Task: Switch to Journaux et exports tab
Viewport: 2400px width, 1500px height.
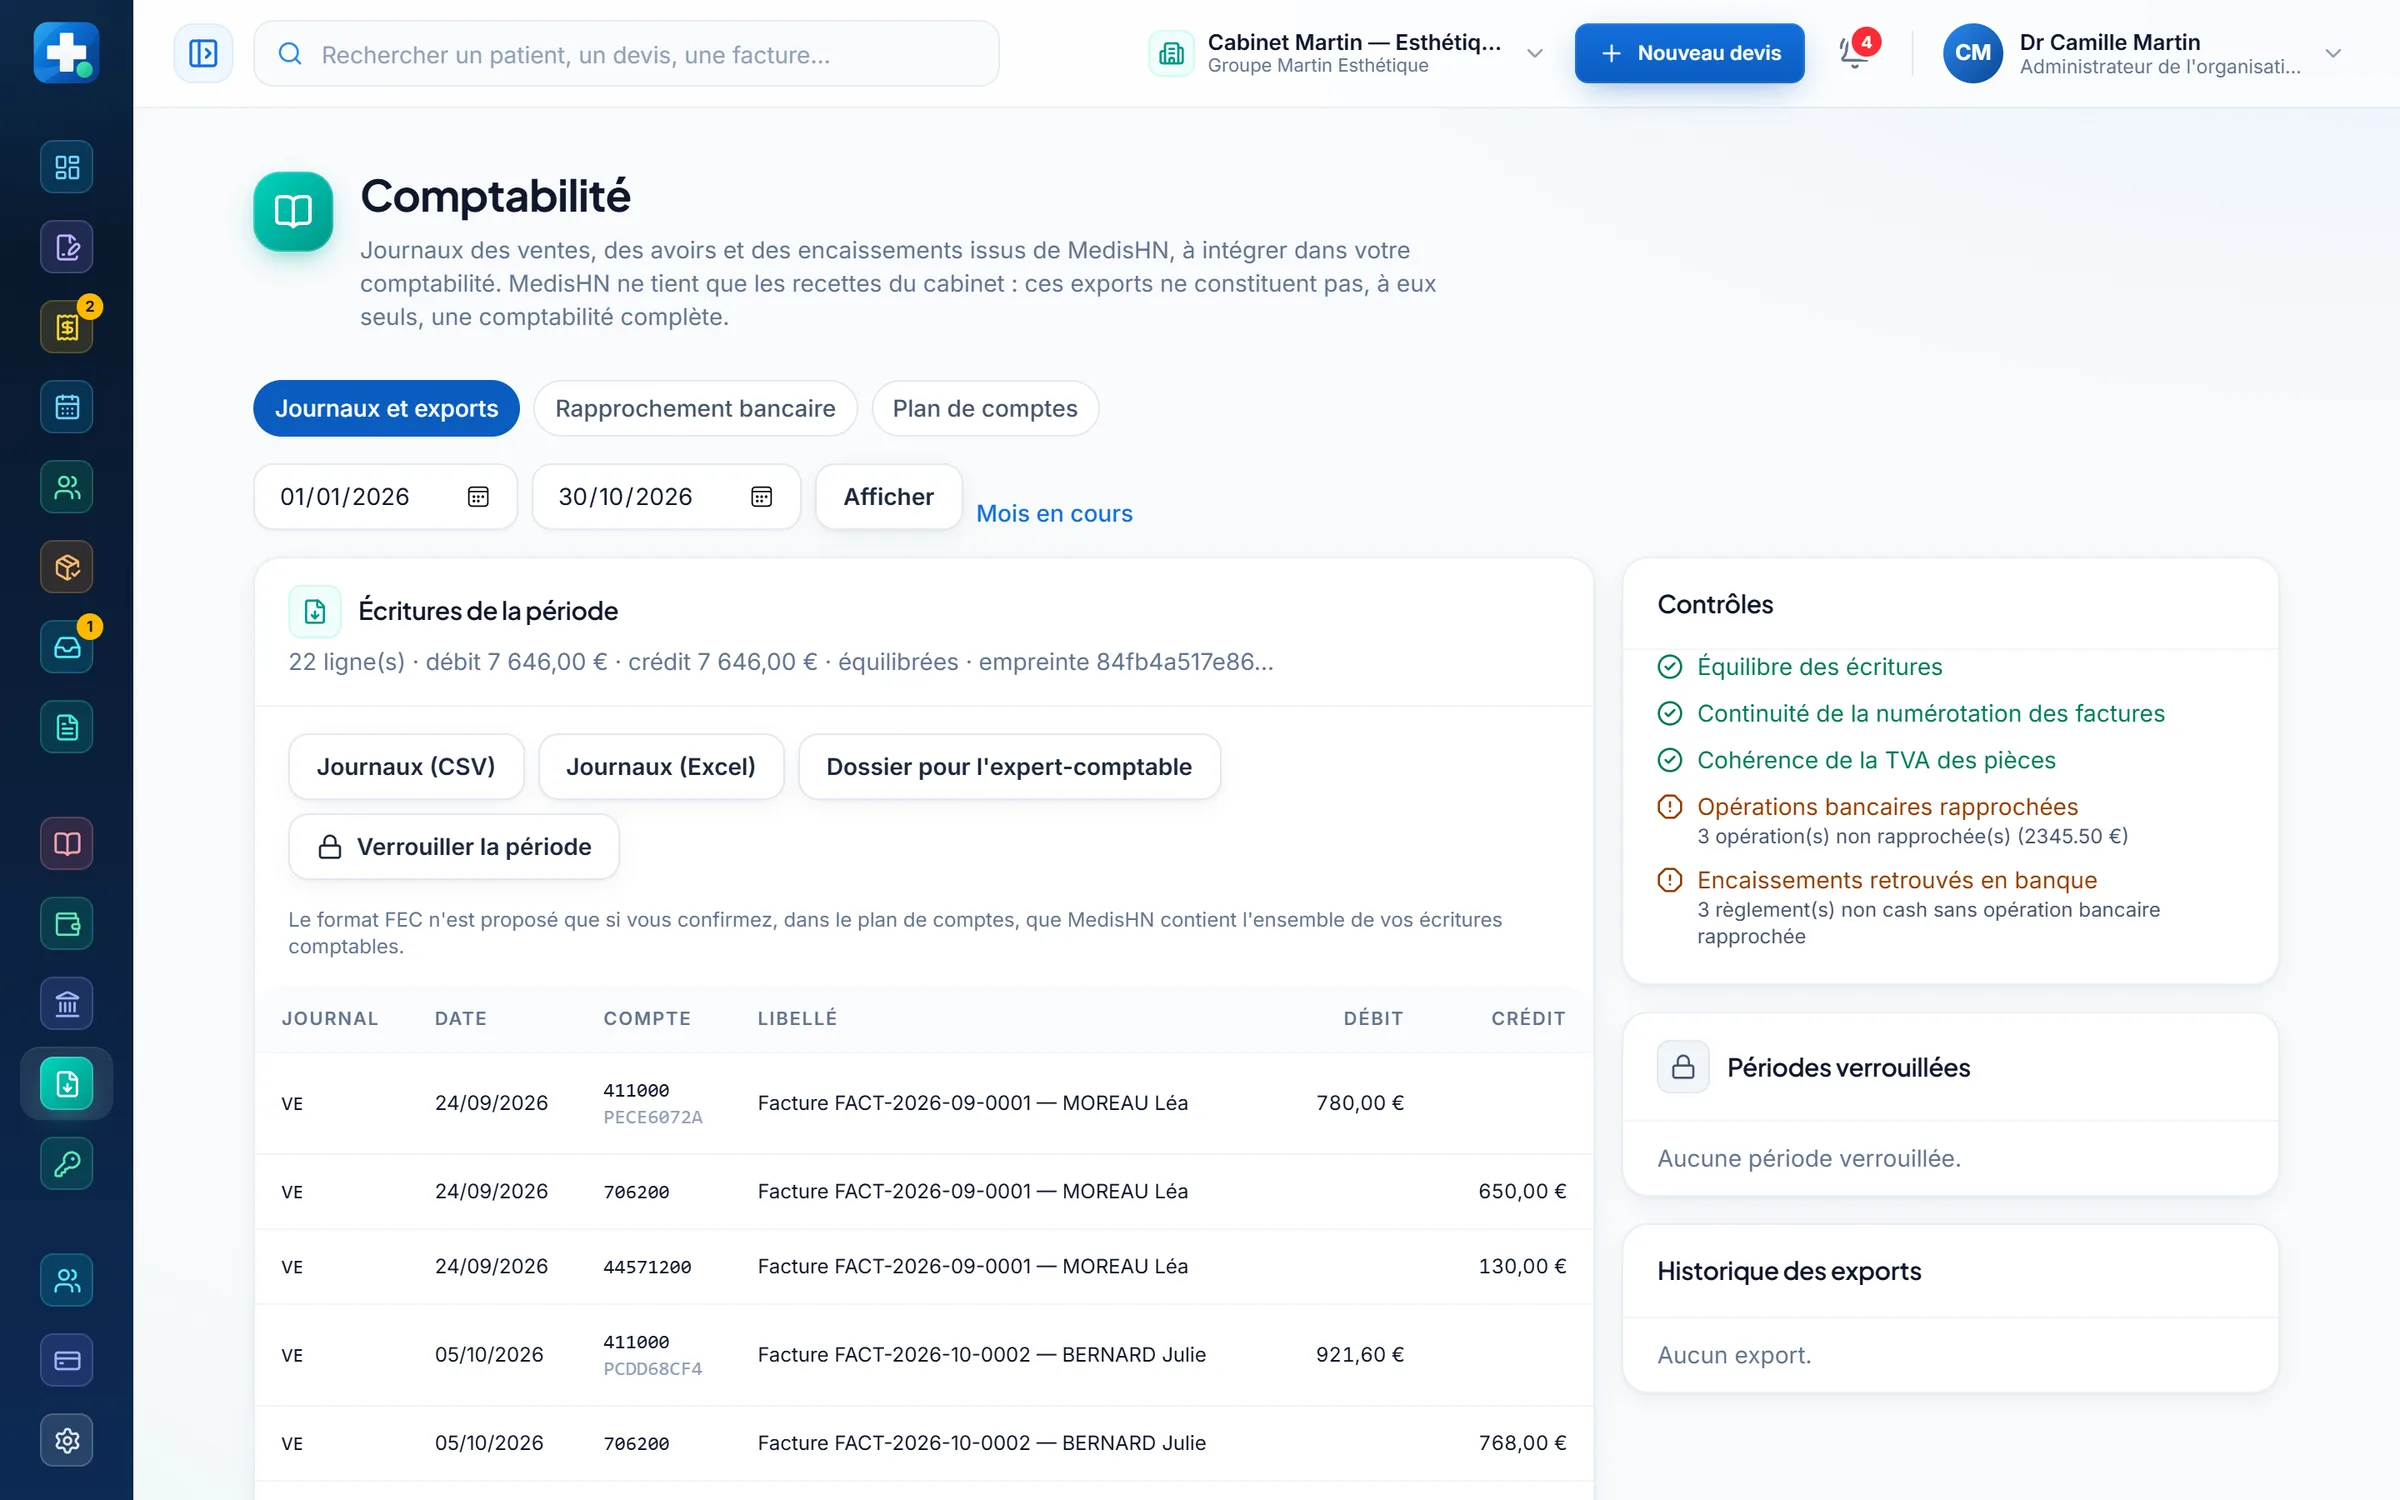Action: [x=386, y=408]
